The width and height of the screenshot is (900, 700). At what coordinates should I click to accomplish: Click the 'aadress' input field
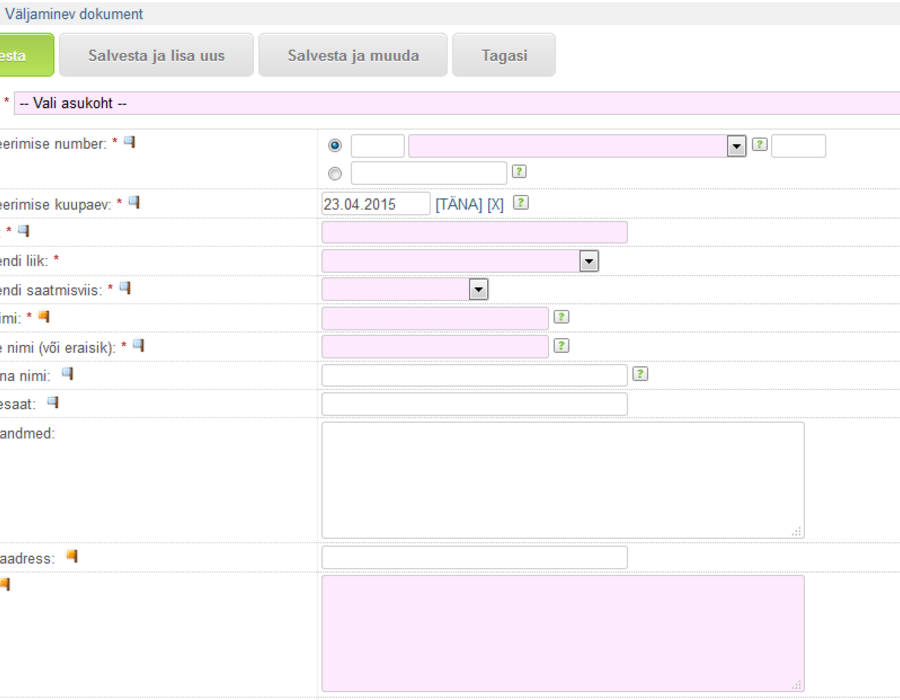point(475,558)
